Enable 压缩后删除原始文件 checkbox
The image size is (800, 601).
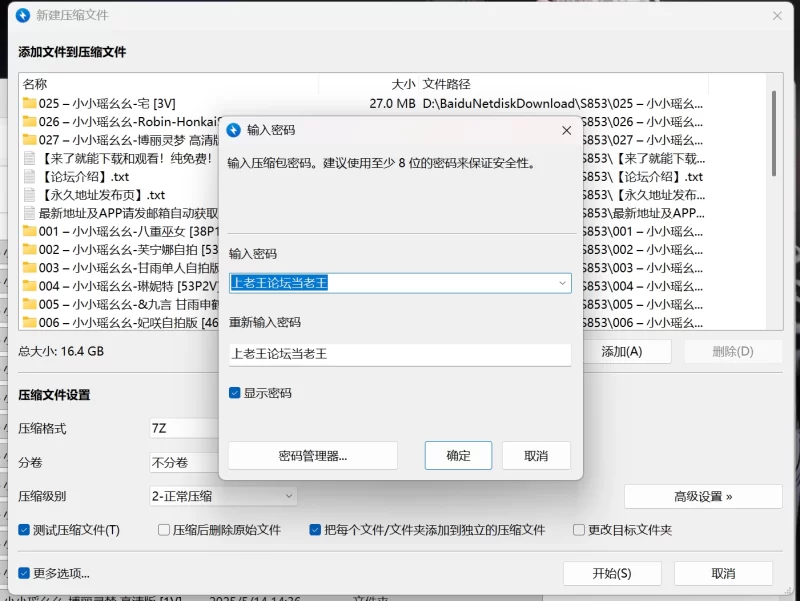[164, 530]
